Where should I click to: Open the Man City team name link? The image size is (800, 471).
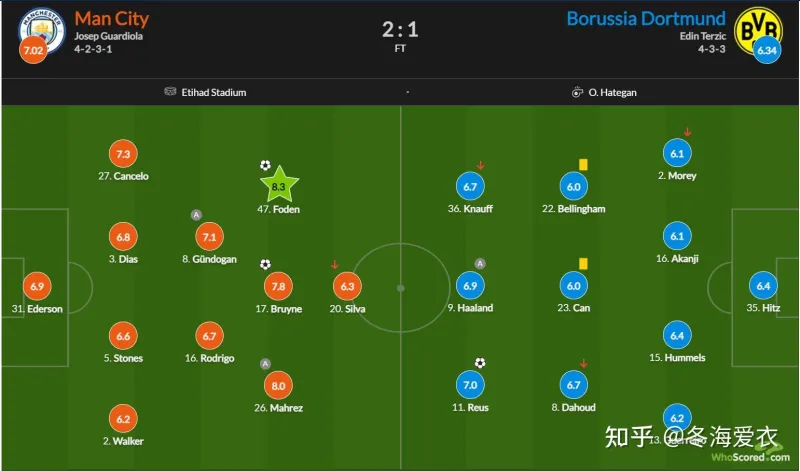(x=112, y=18)
